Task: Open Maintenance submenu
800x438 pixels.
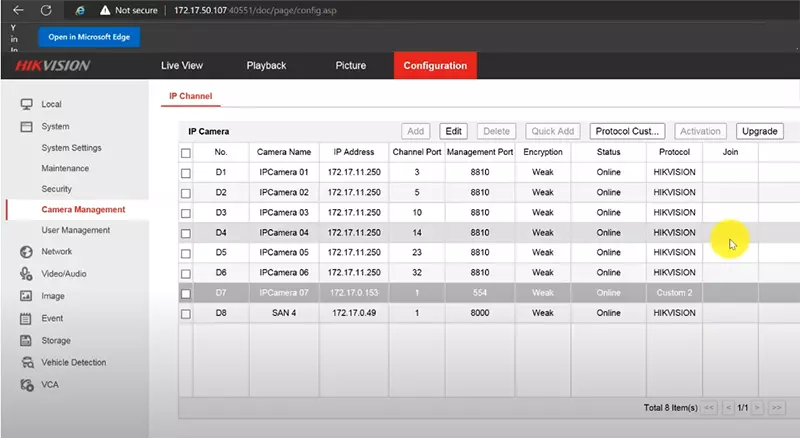Action: [65, 168]
